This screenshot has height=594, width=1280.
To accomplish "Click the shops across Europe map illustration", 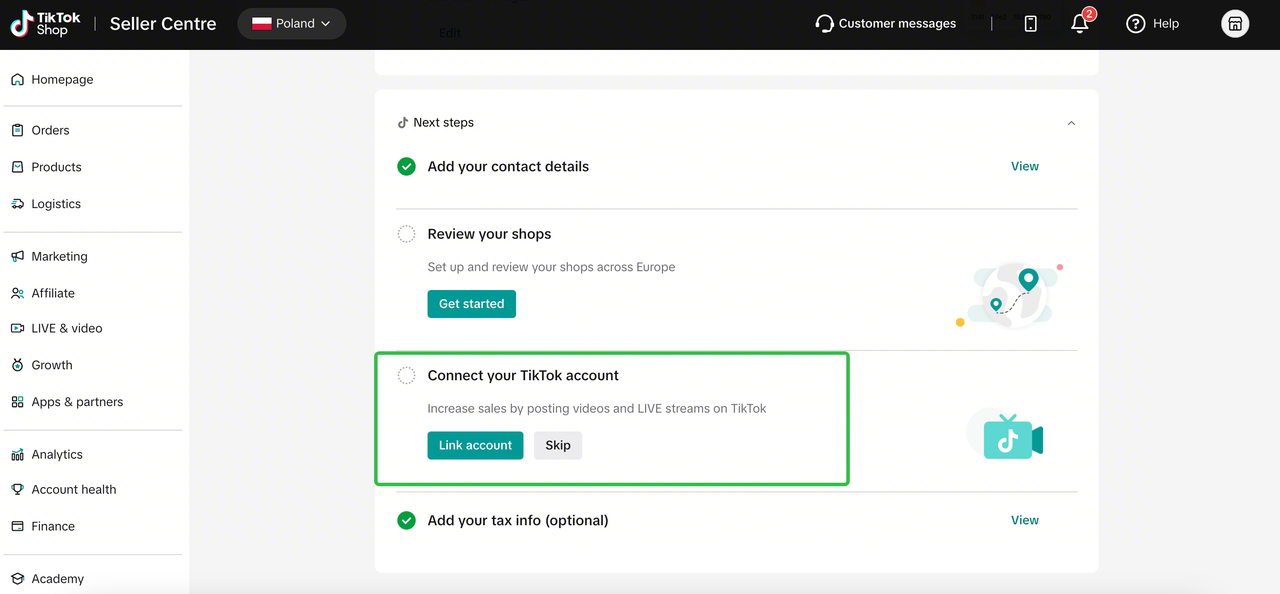I will click(x=1008, y=295).
